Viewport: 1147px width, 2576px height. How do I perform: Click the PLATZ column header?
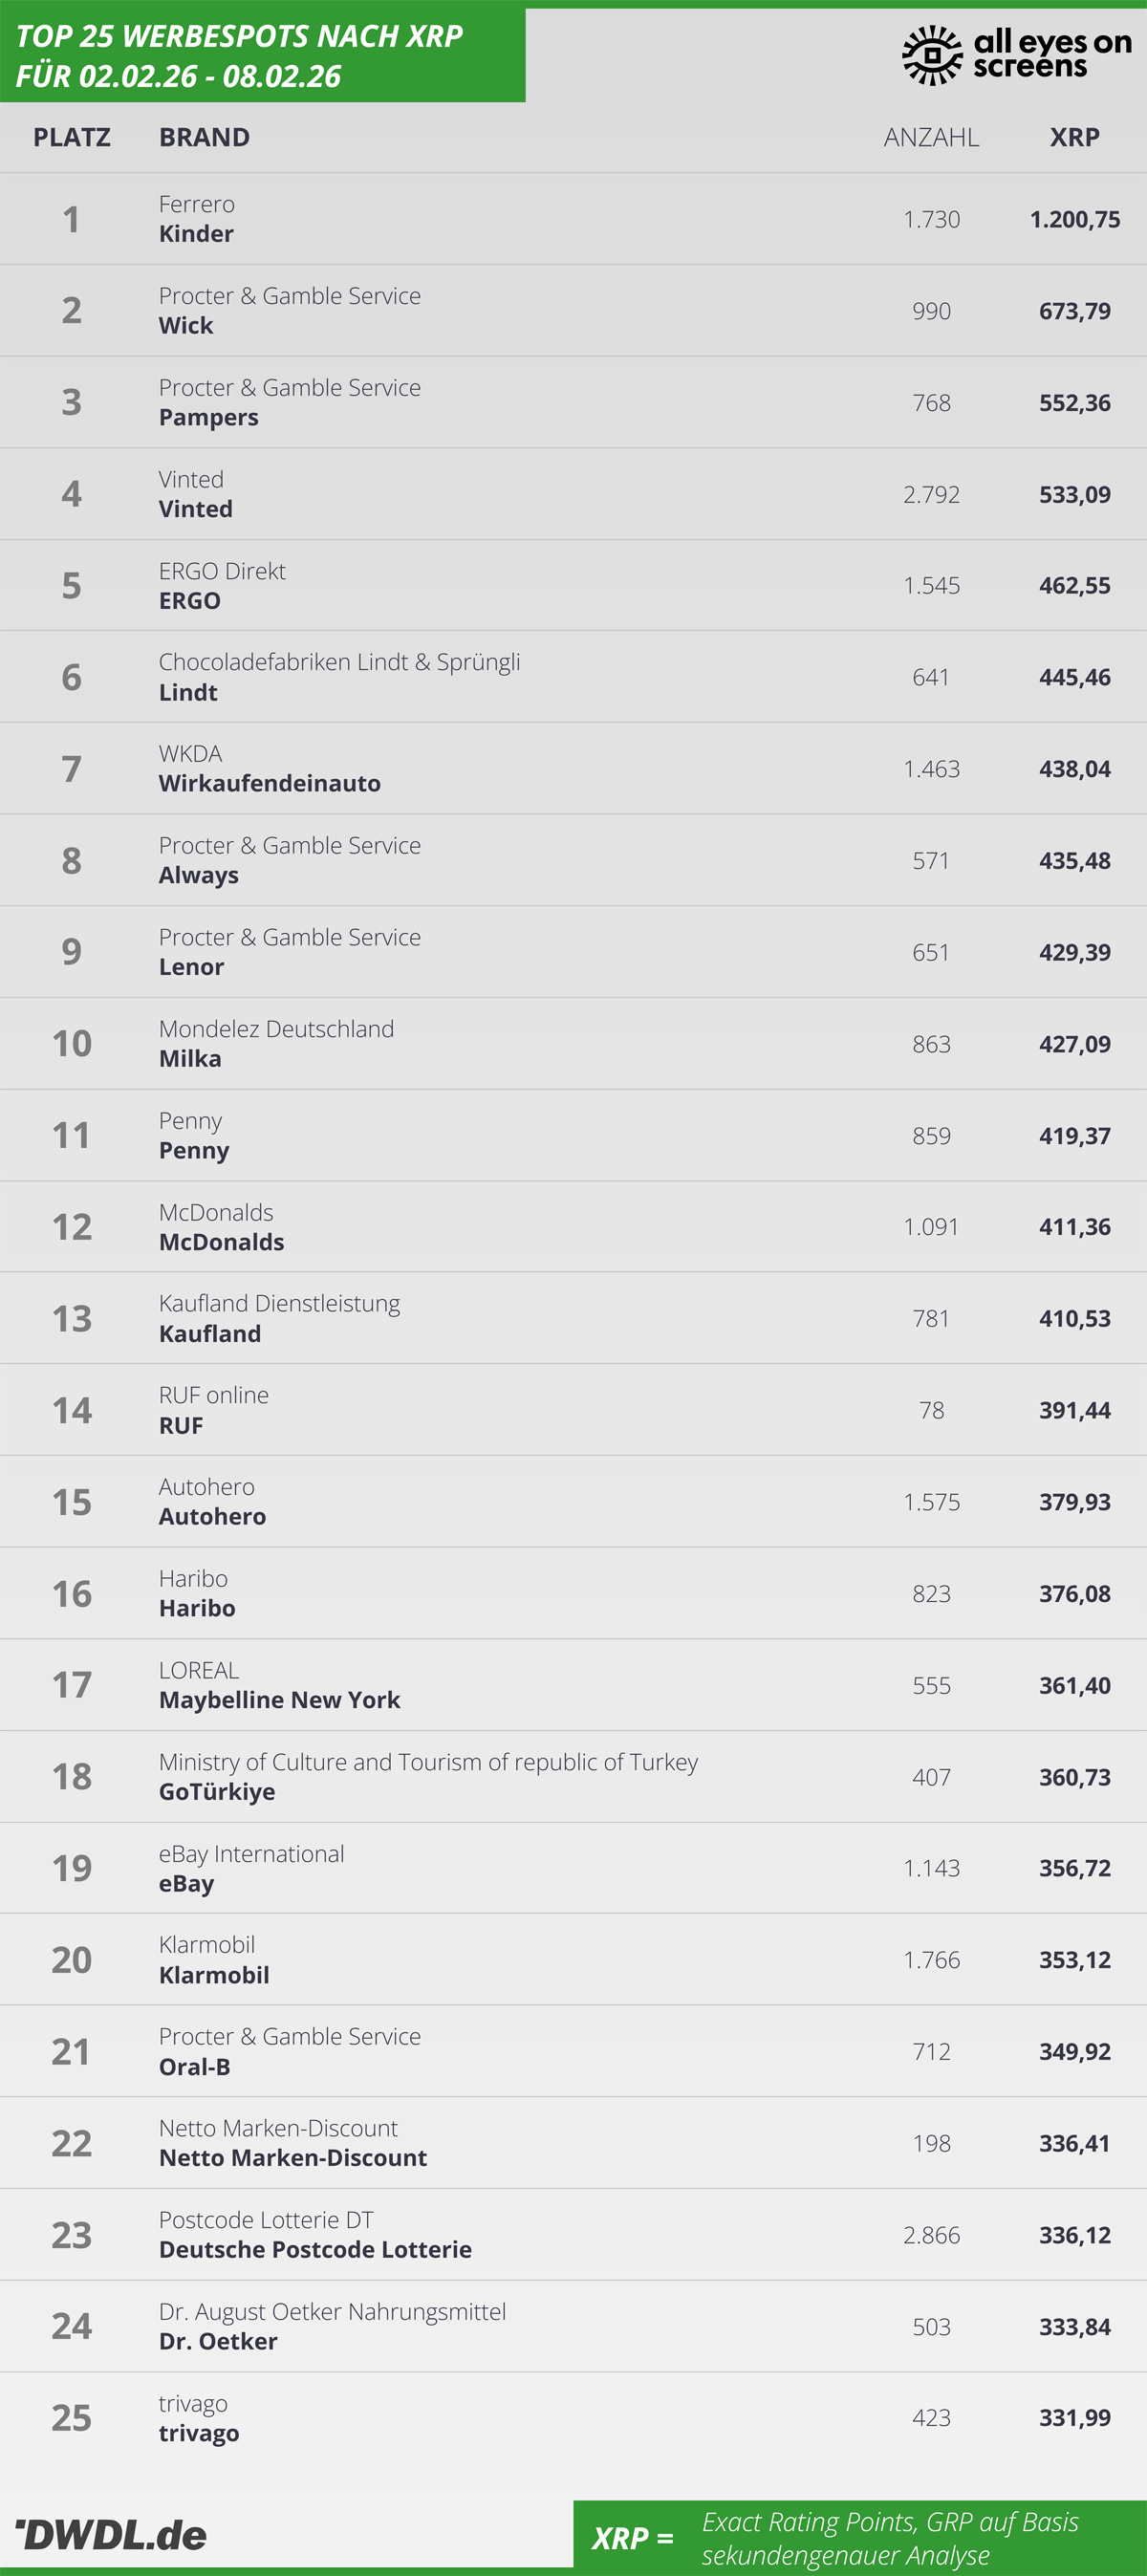coord(72,137)
